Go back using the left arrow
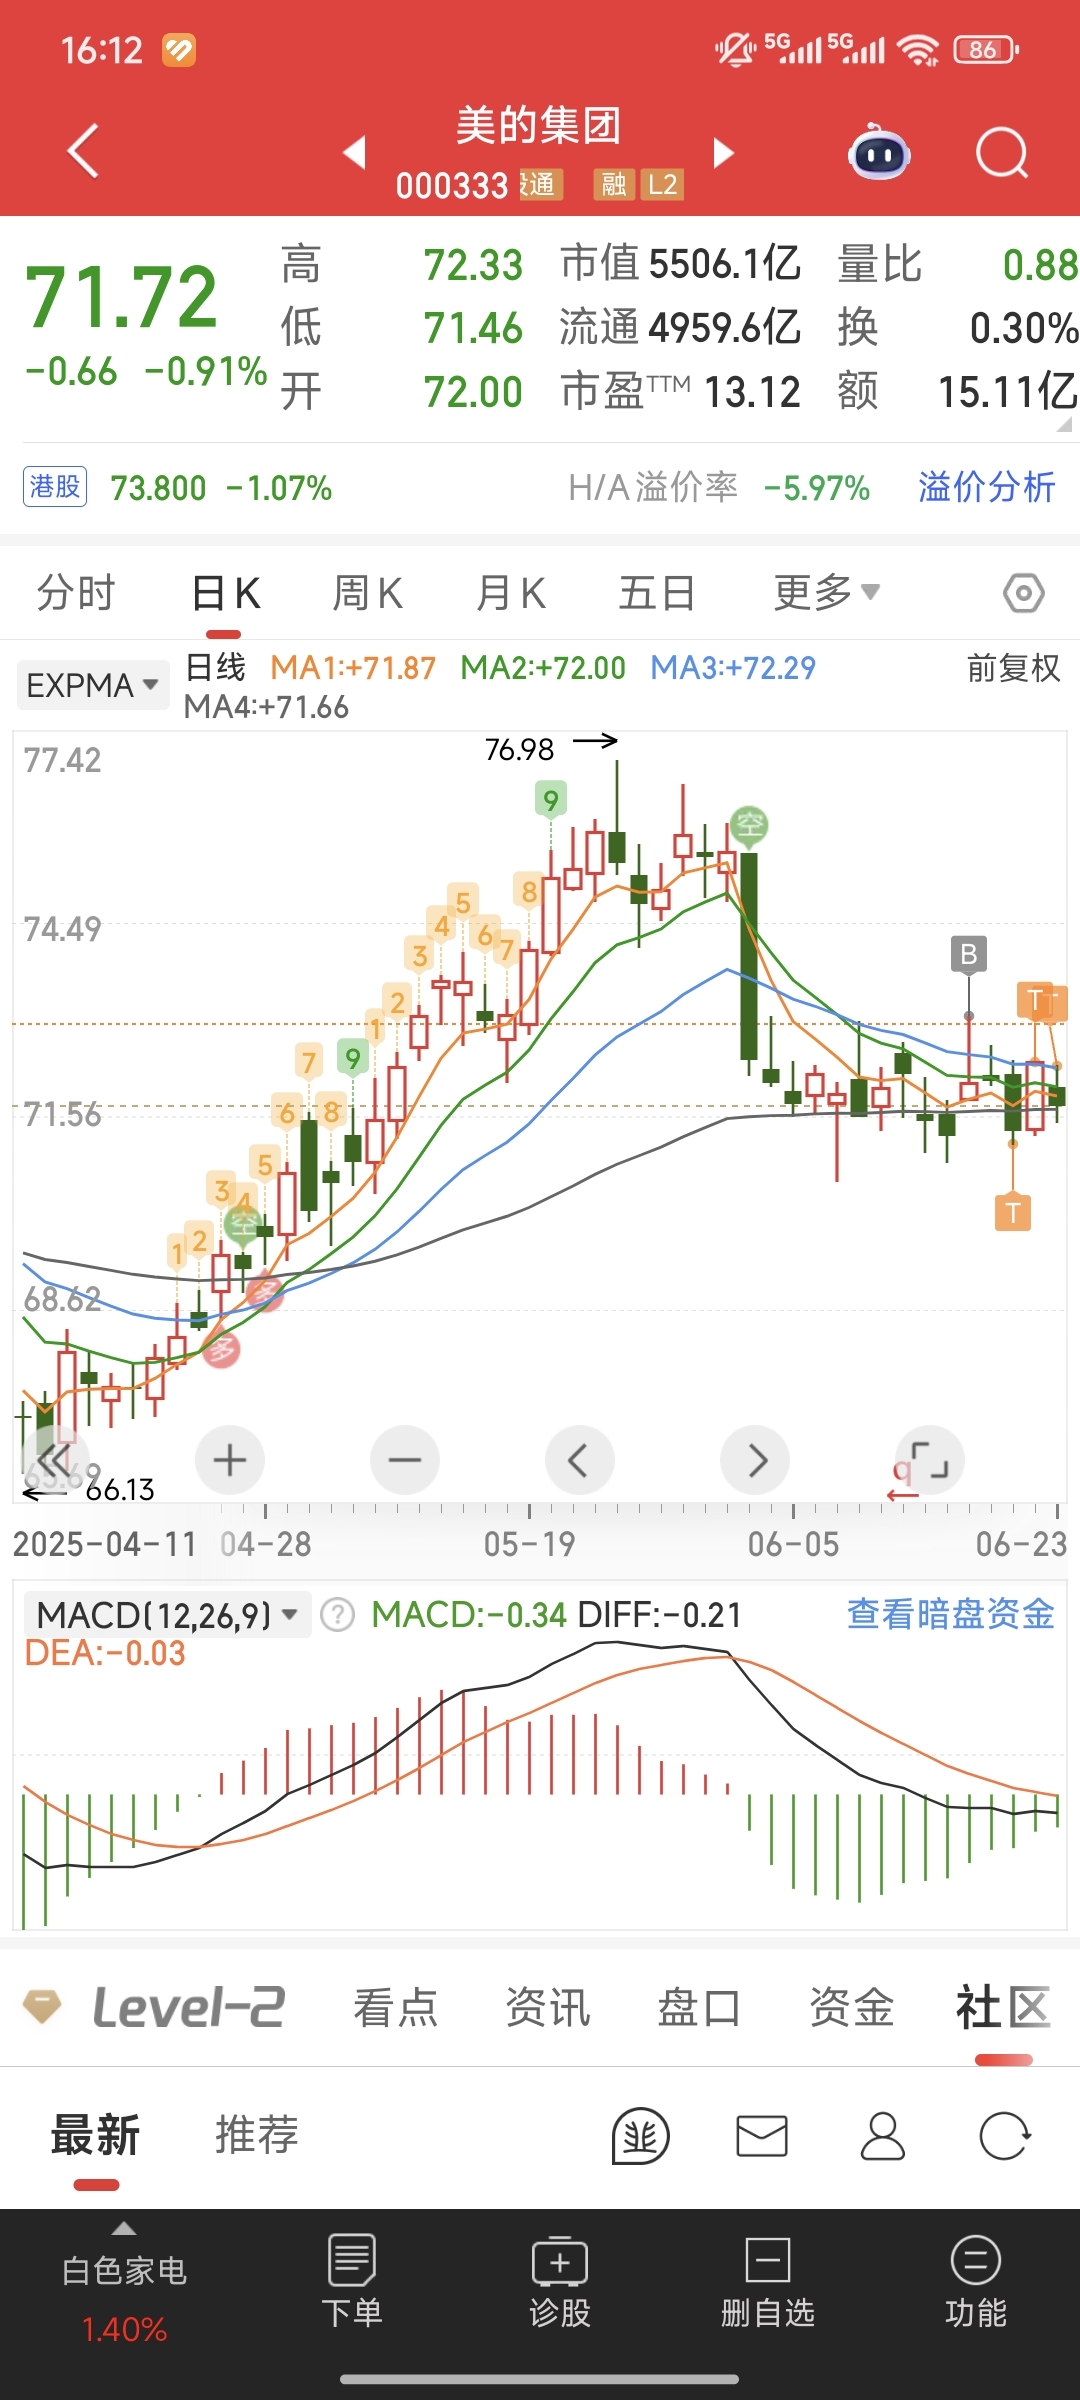This screenshot has width=1080, height=2400. click(x=83, y=151)
